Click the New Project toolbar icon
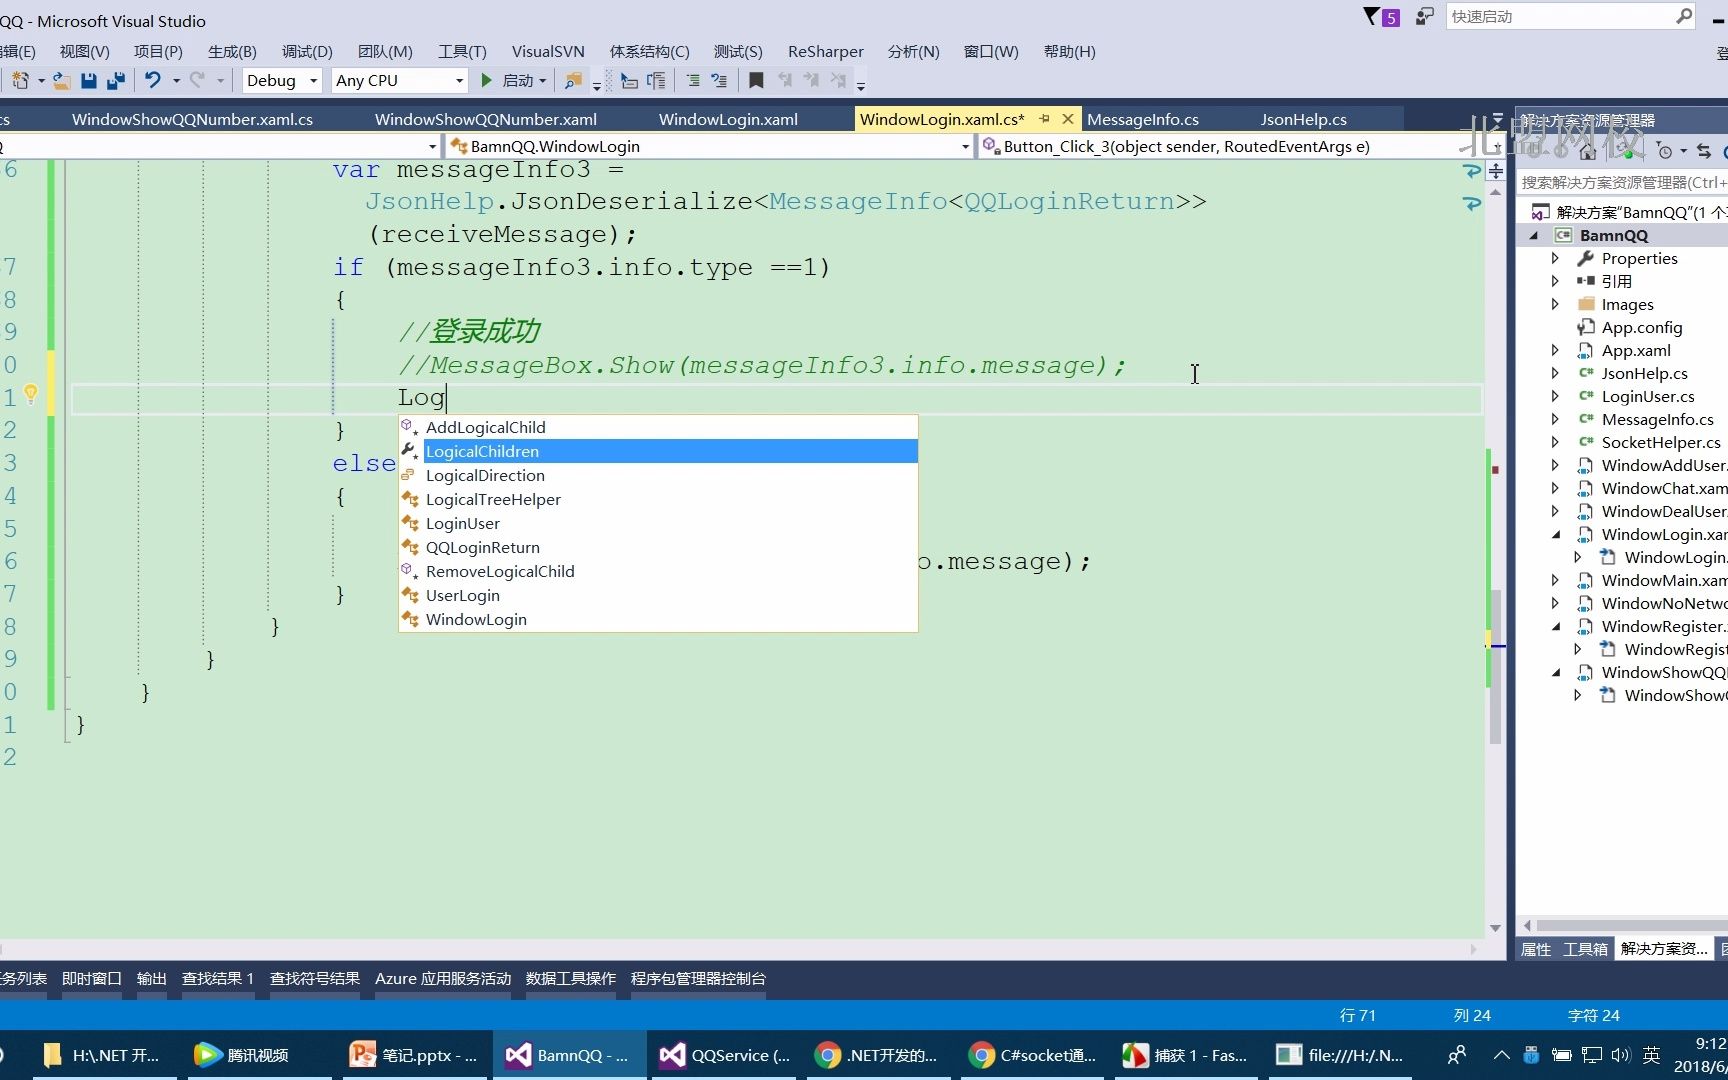1728x1080 pixels. pos(20,80)
